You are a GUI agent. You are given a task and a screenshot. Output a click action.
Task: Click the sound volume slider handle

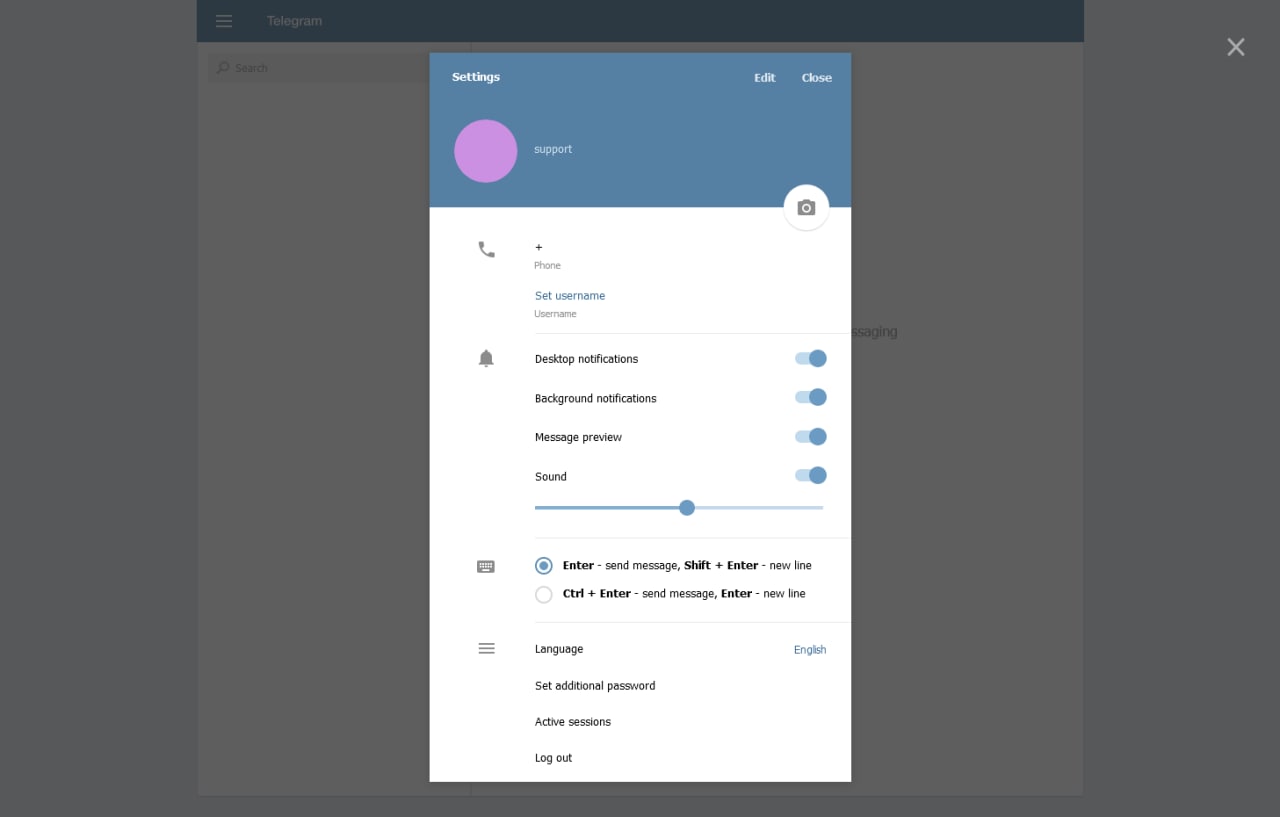coord(687,508)
